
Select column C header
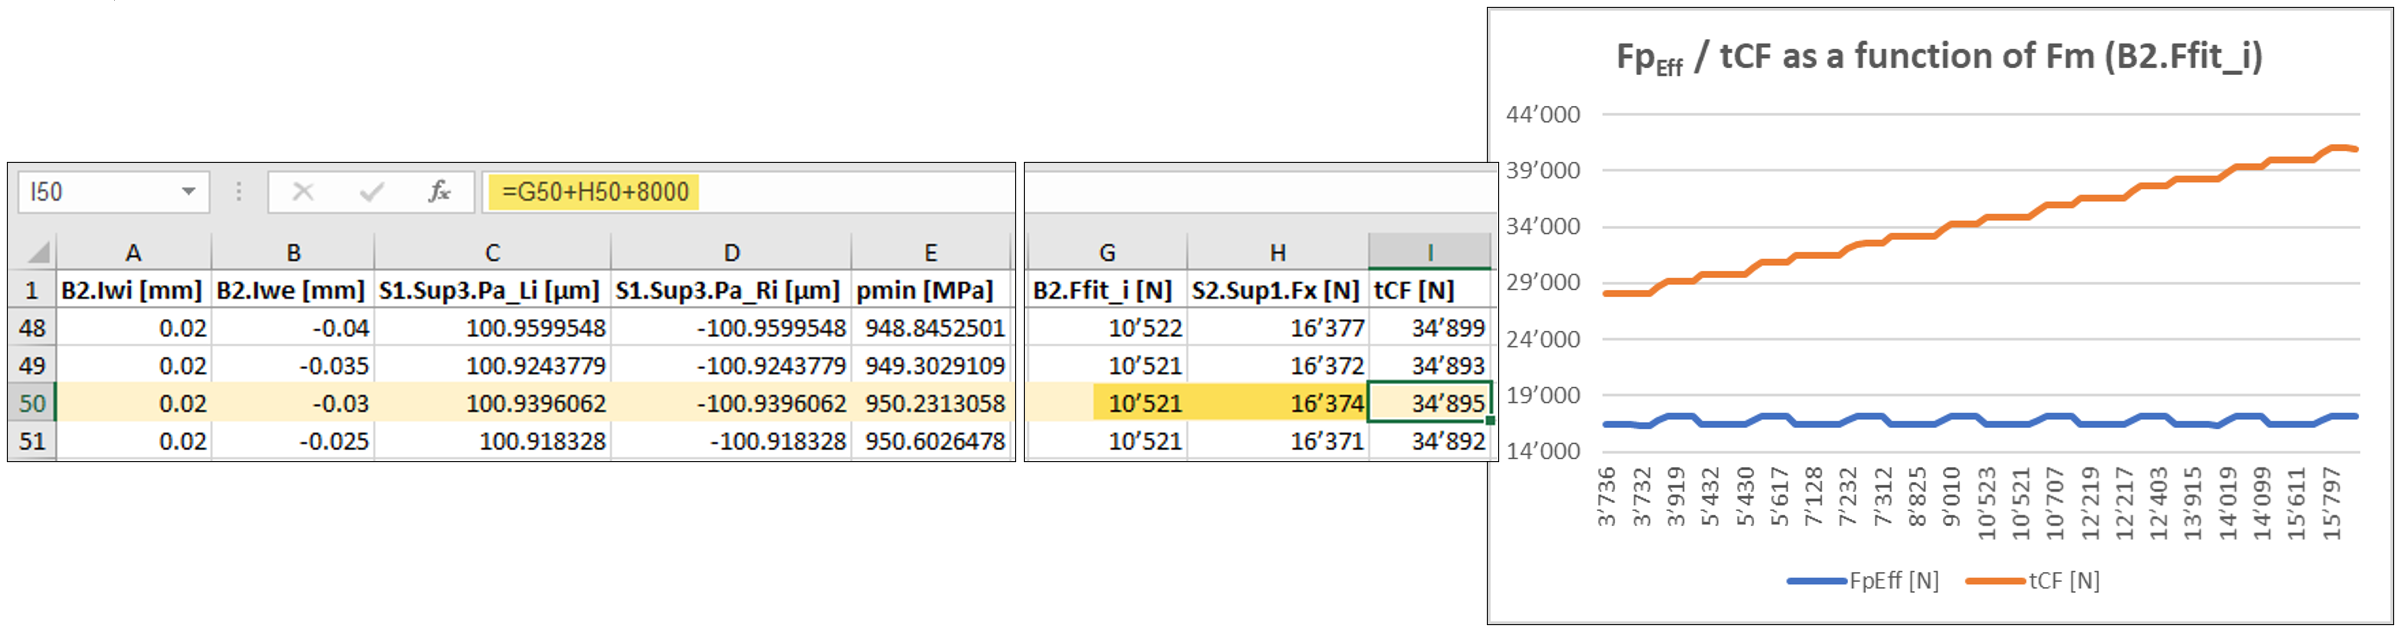pos(492,253)
